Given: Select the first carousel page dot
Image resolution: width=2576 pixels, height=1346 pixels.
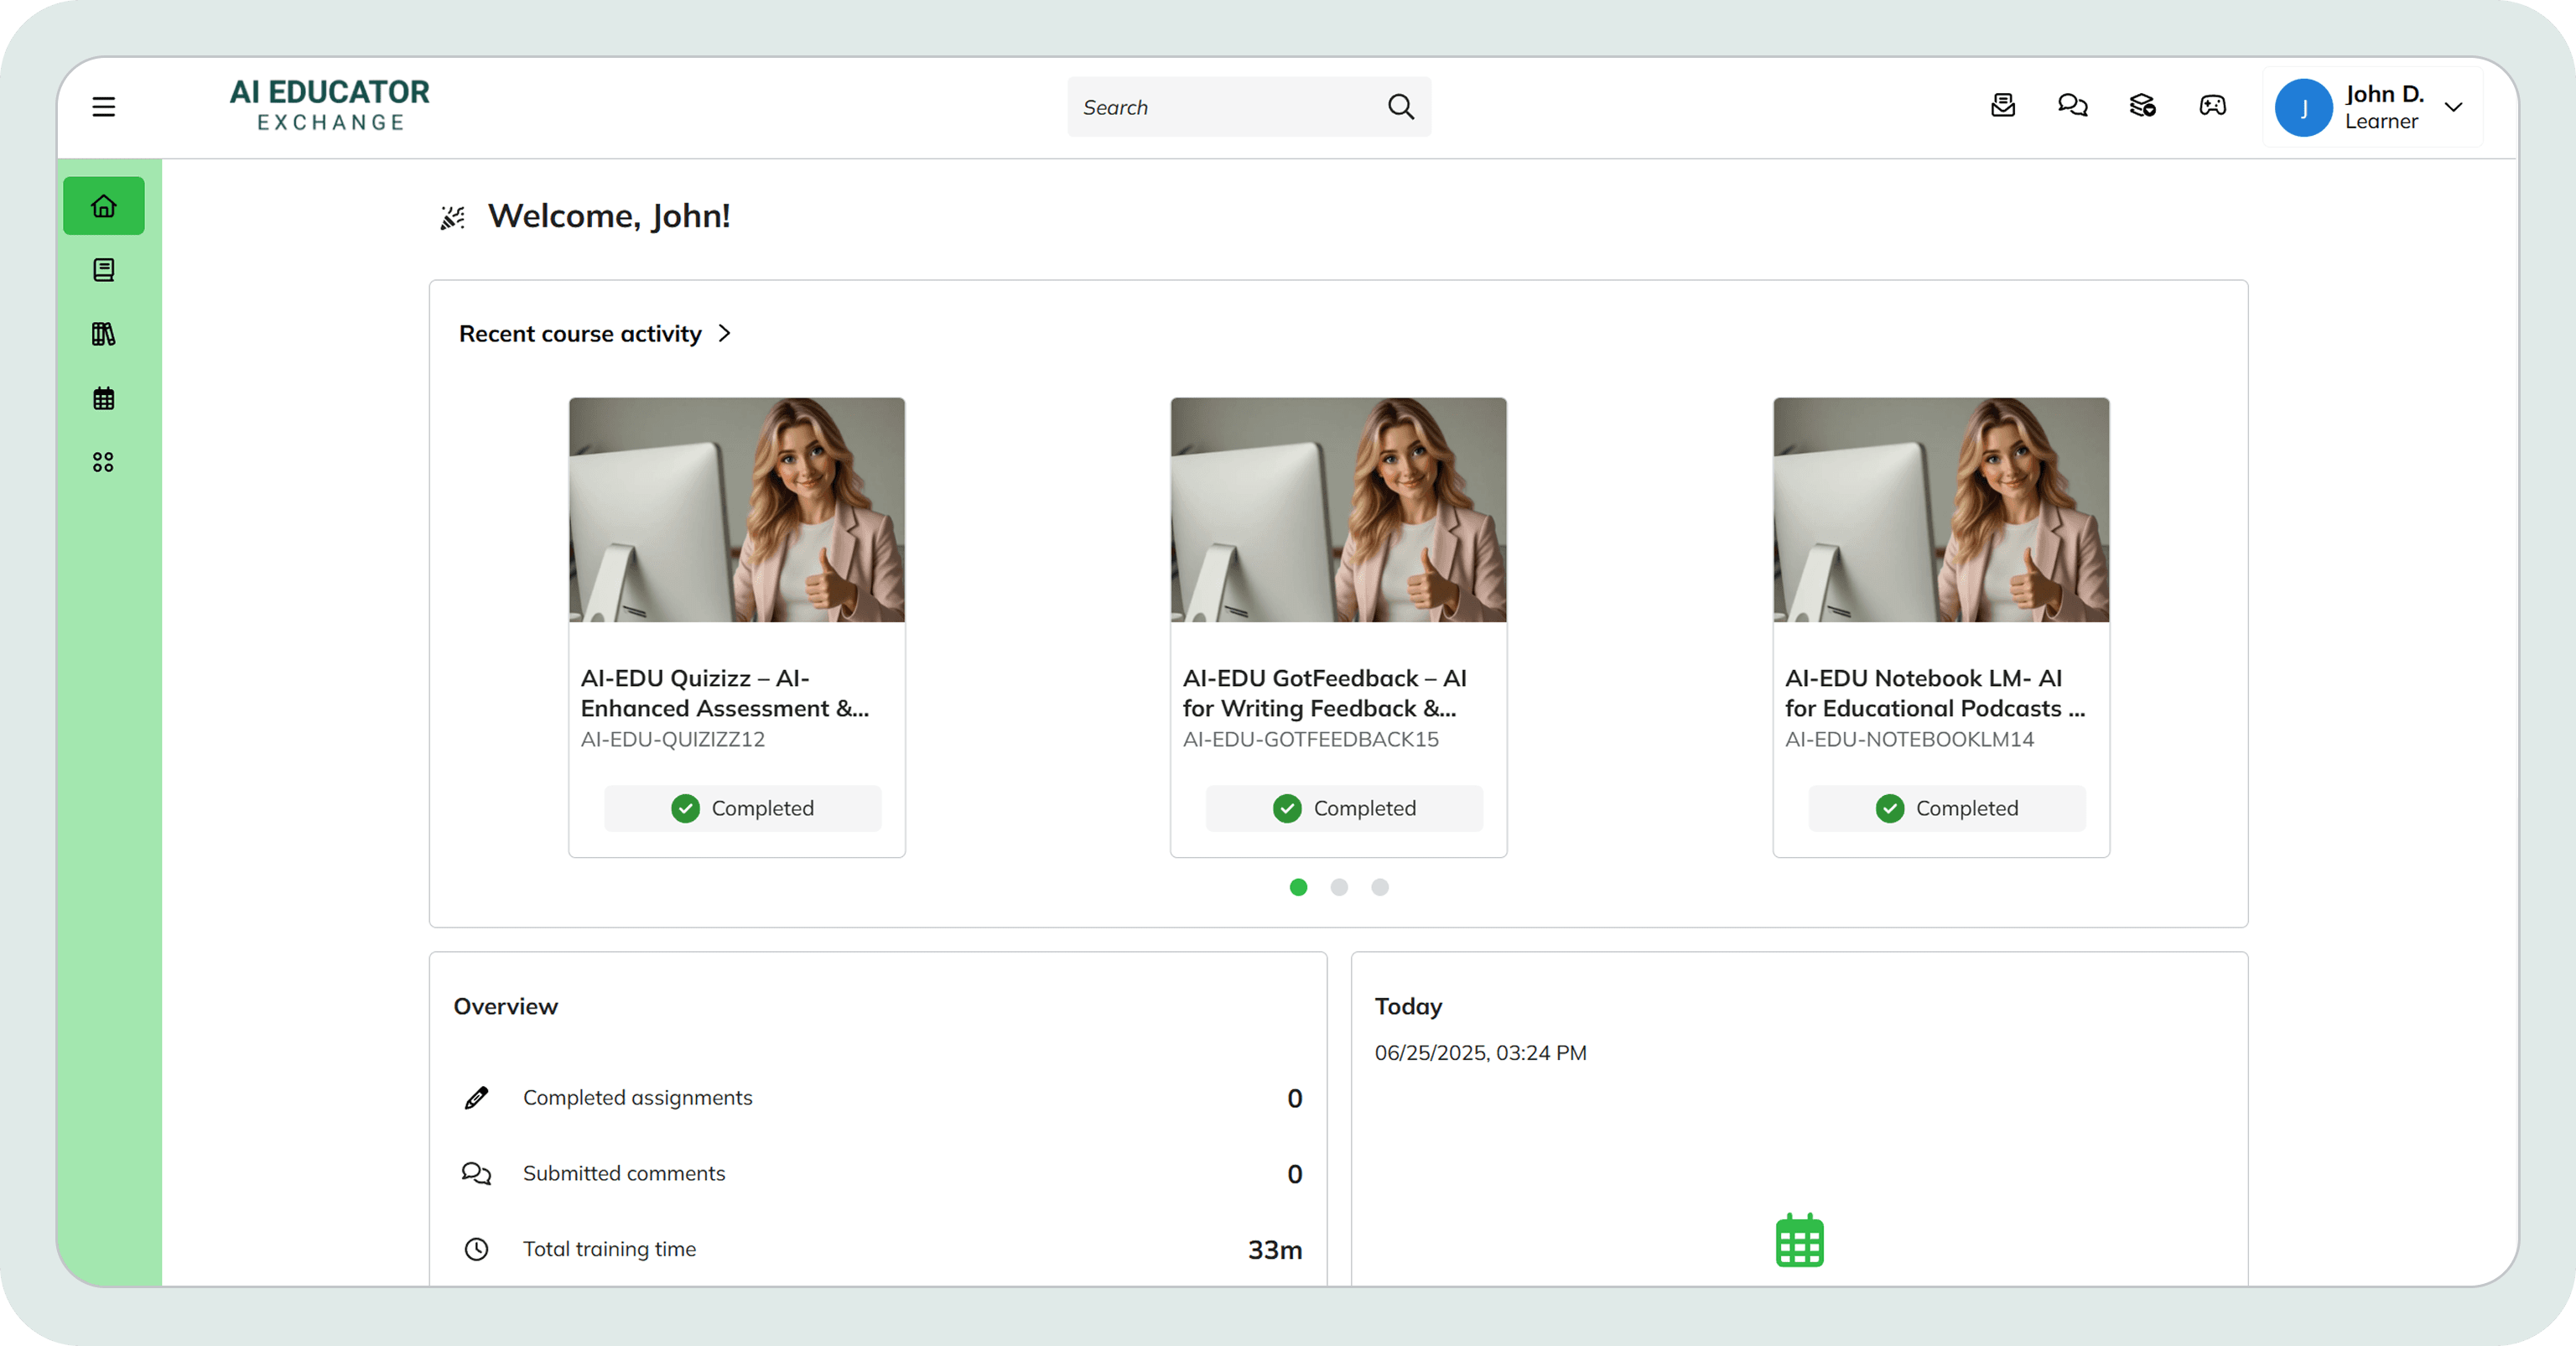Looking at the screenshot, I should (x=1299, y=887).
